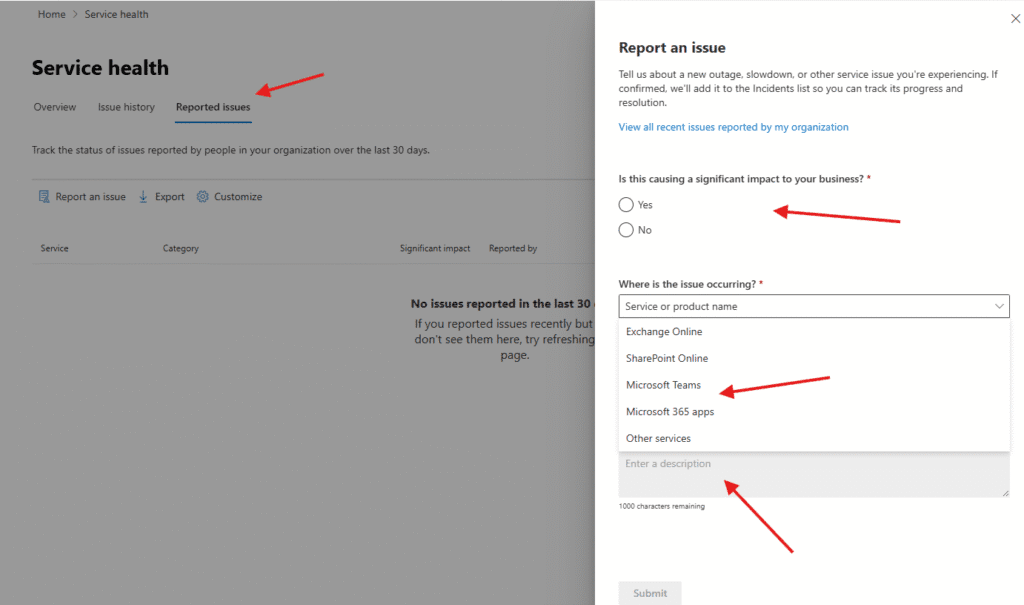Screen dimensions: 1024x605
Task: Open the Reported issues tab
Action: pyautogui.click(x=213, y=107)
